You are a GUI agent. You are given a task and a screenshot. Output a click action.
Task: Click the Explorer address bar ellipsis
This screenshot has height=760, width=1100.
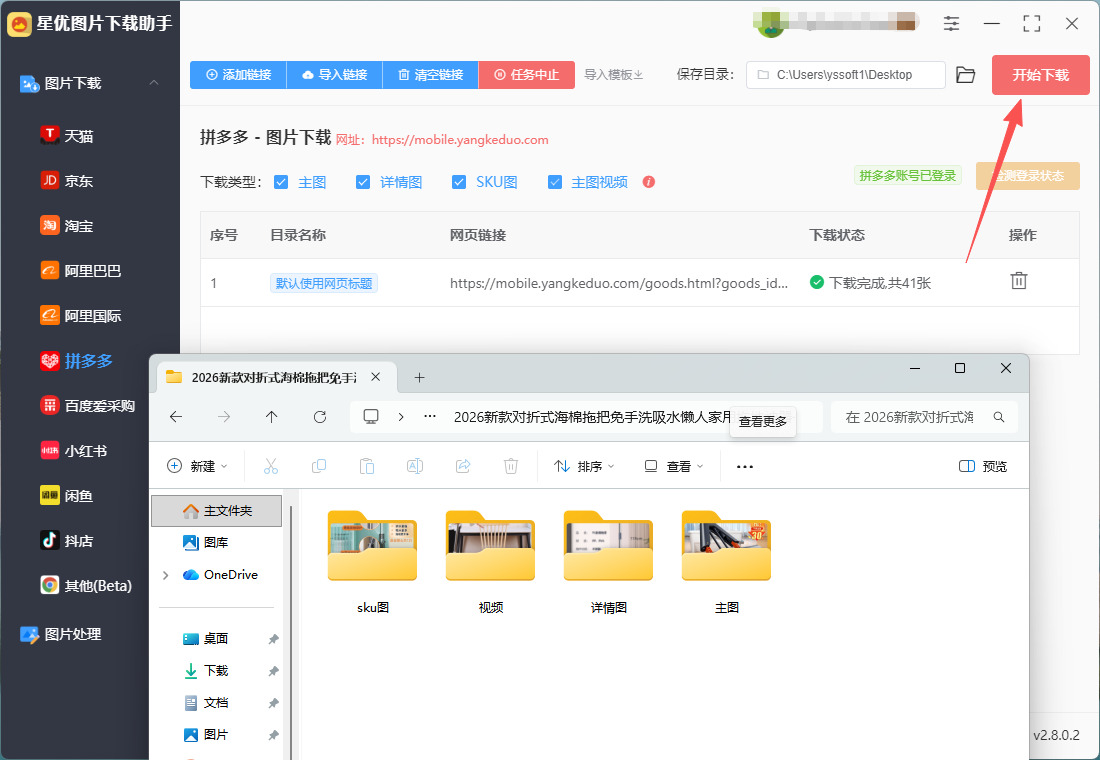click(x=430, y=417)
